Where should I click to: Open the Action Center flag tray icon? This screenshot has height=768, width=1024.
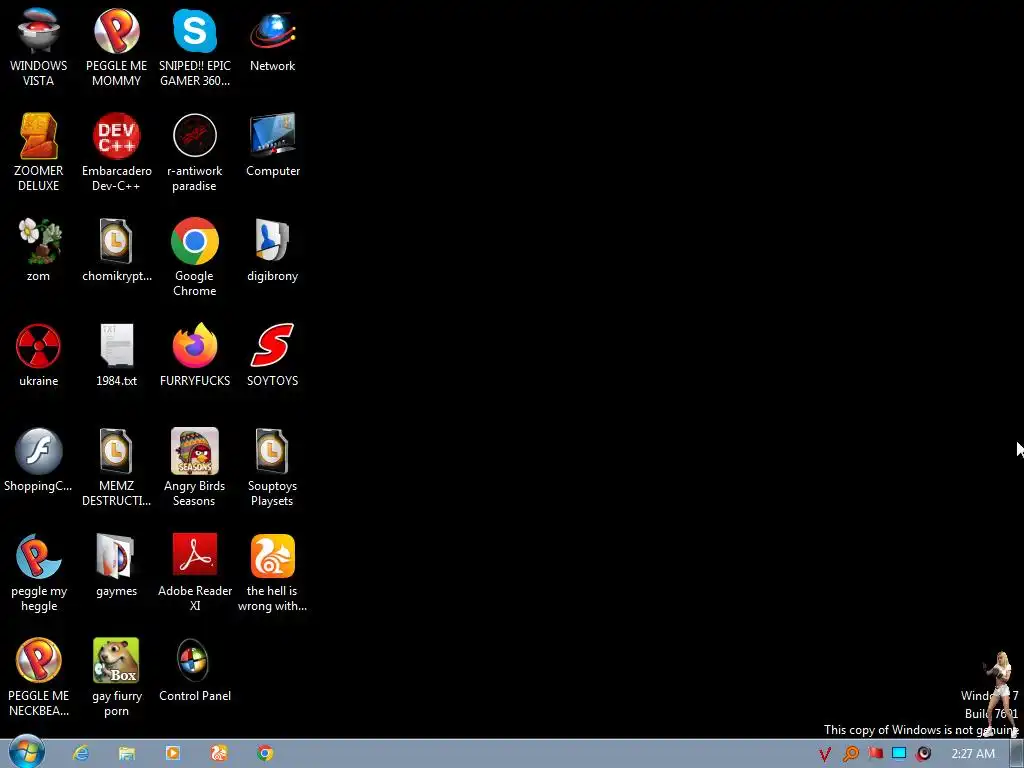point(875,754)
